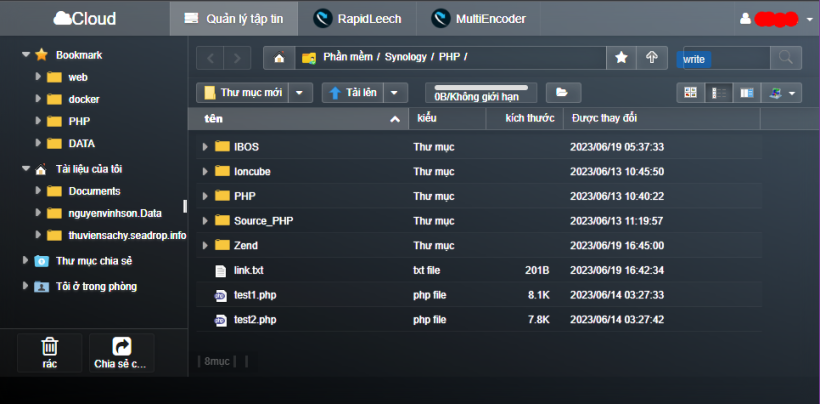The height and width of the screenshot is (404, 820).
Task: Click the open-folder icon next to quota
Action: pyautogui.click(x=563, y=93)
